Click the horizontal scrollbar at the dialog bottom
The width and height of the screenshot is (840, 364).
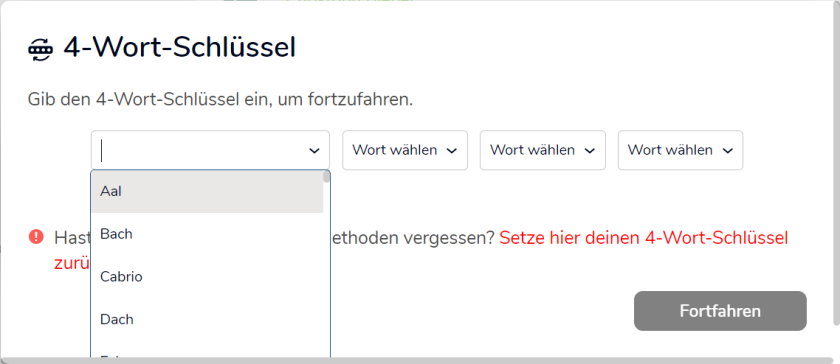(418, 360)
